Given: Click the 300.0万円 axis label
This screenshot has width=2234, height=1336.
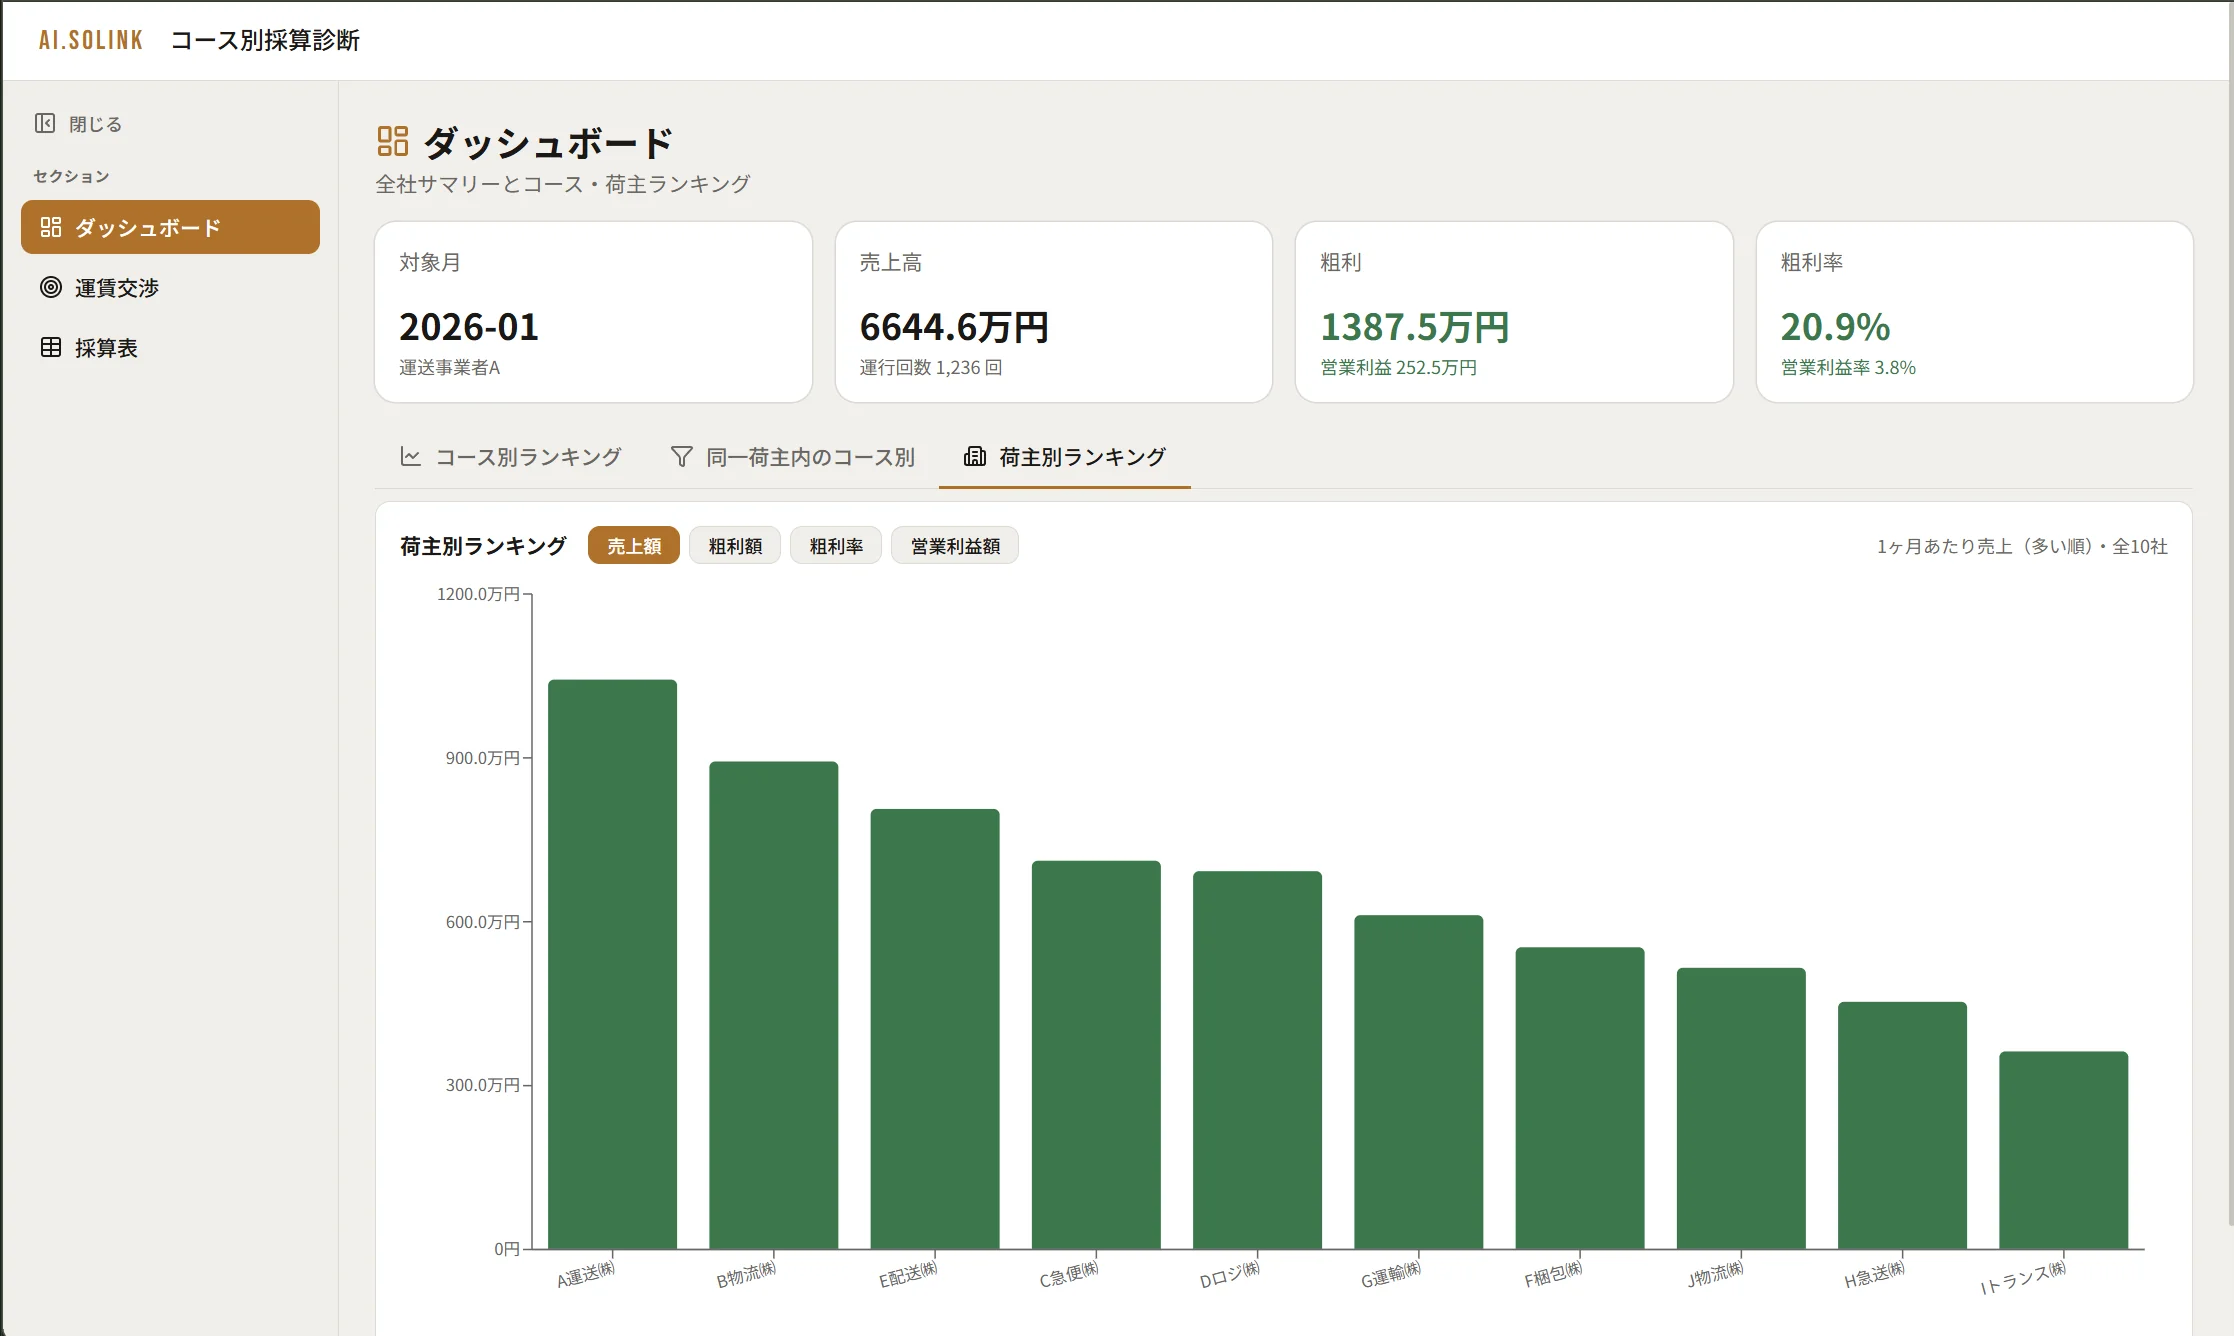Looking at the screenshot, I should tap(482, 1085).
